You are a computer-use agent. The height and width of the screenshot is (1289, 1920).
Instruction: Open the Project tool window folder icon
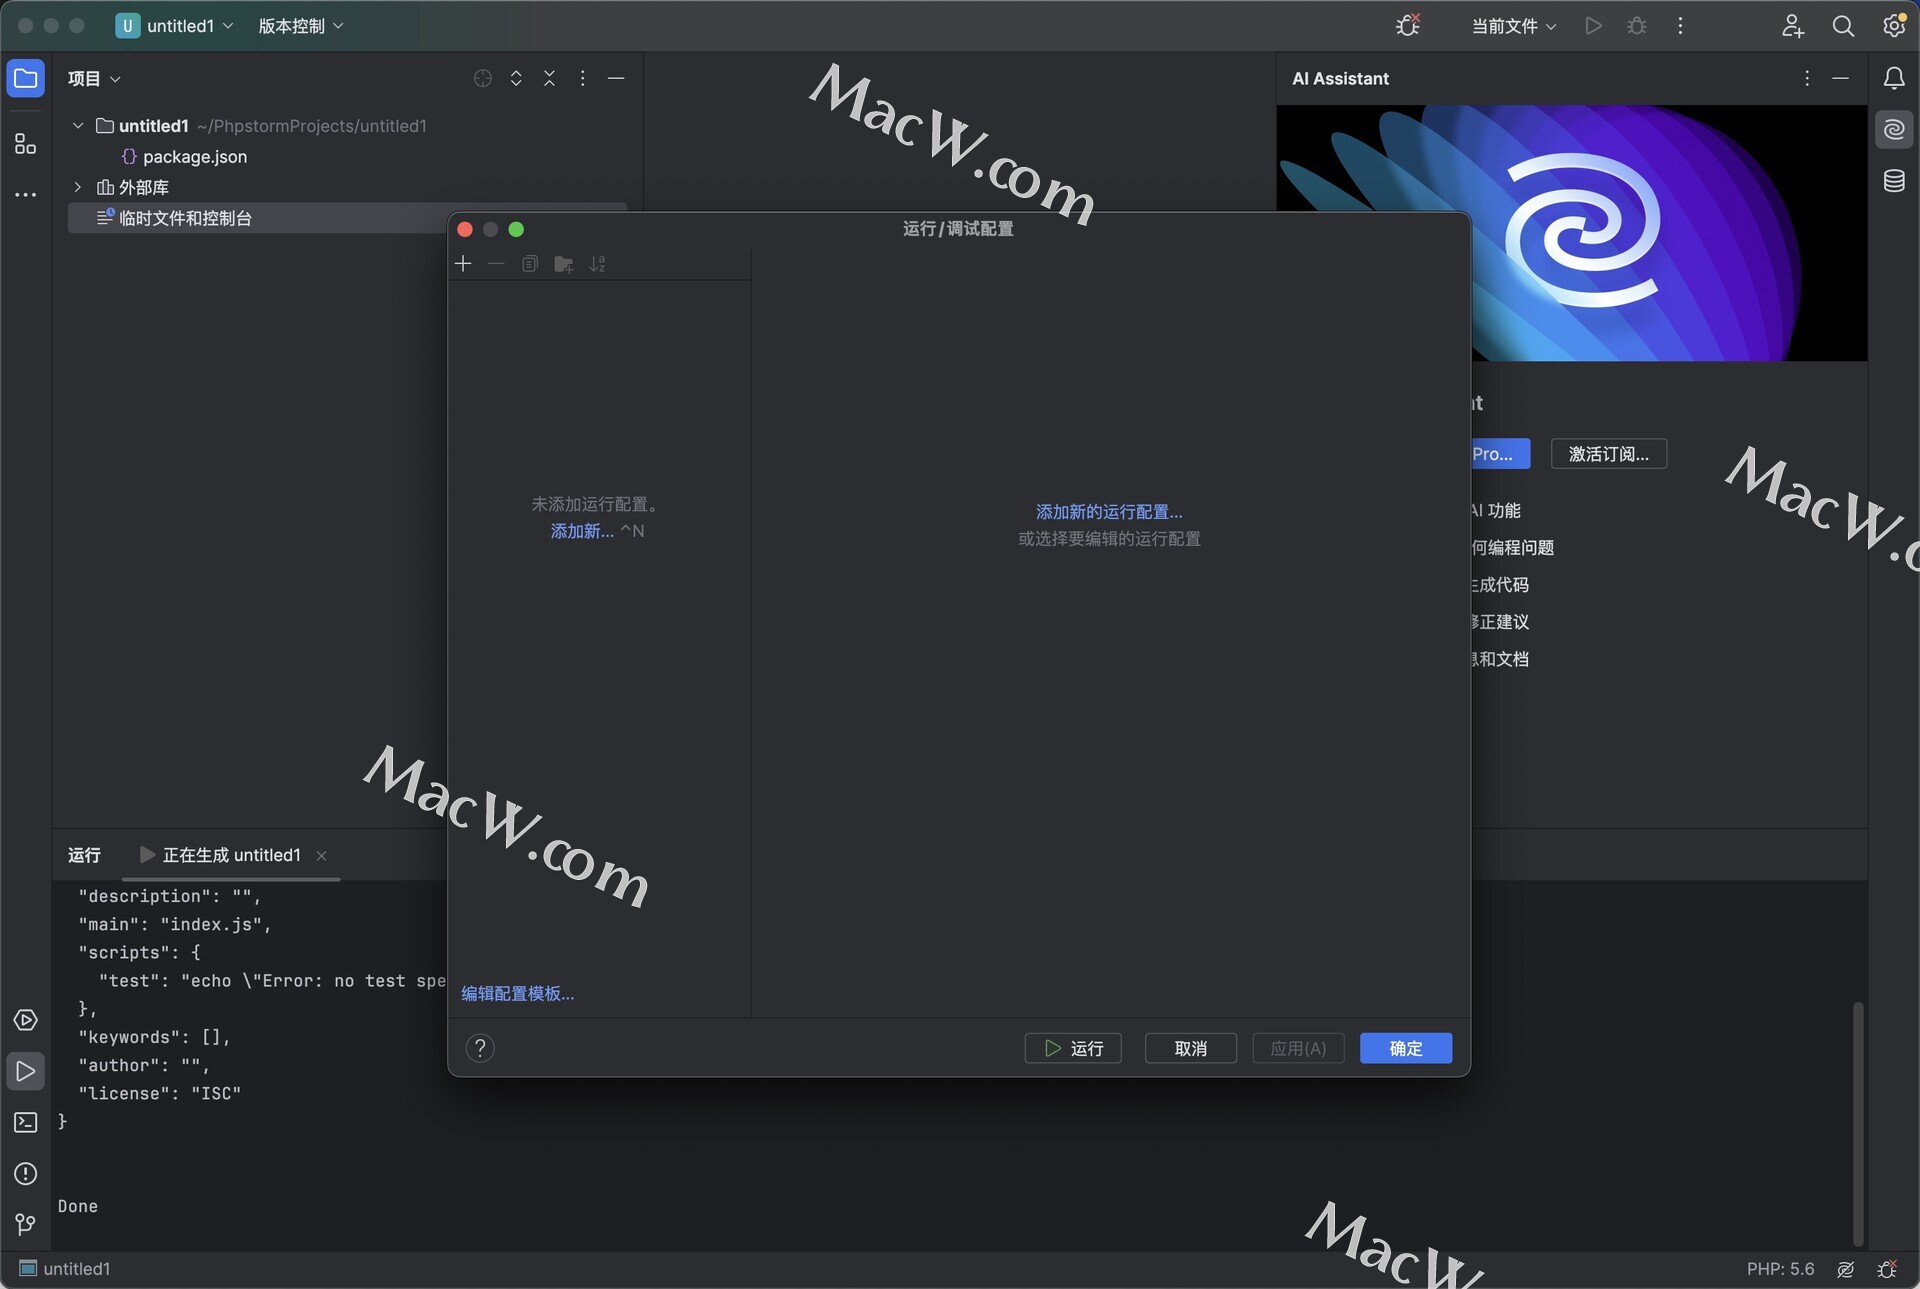tap(26, 78)
